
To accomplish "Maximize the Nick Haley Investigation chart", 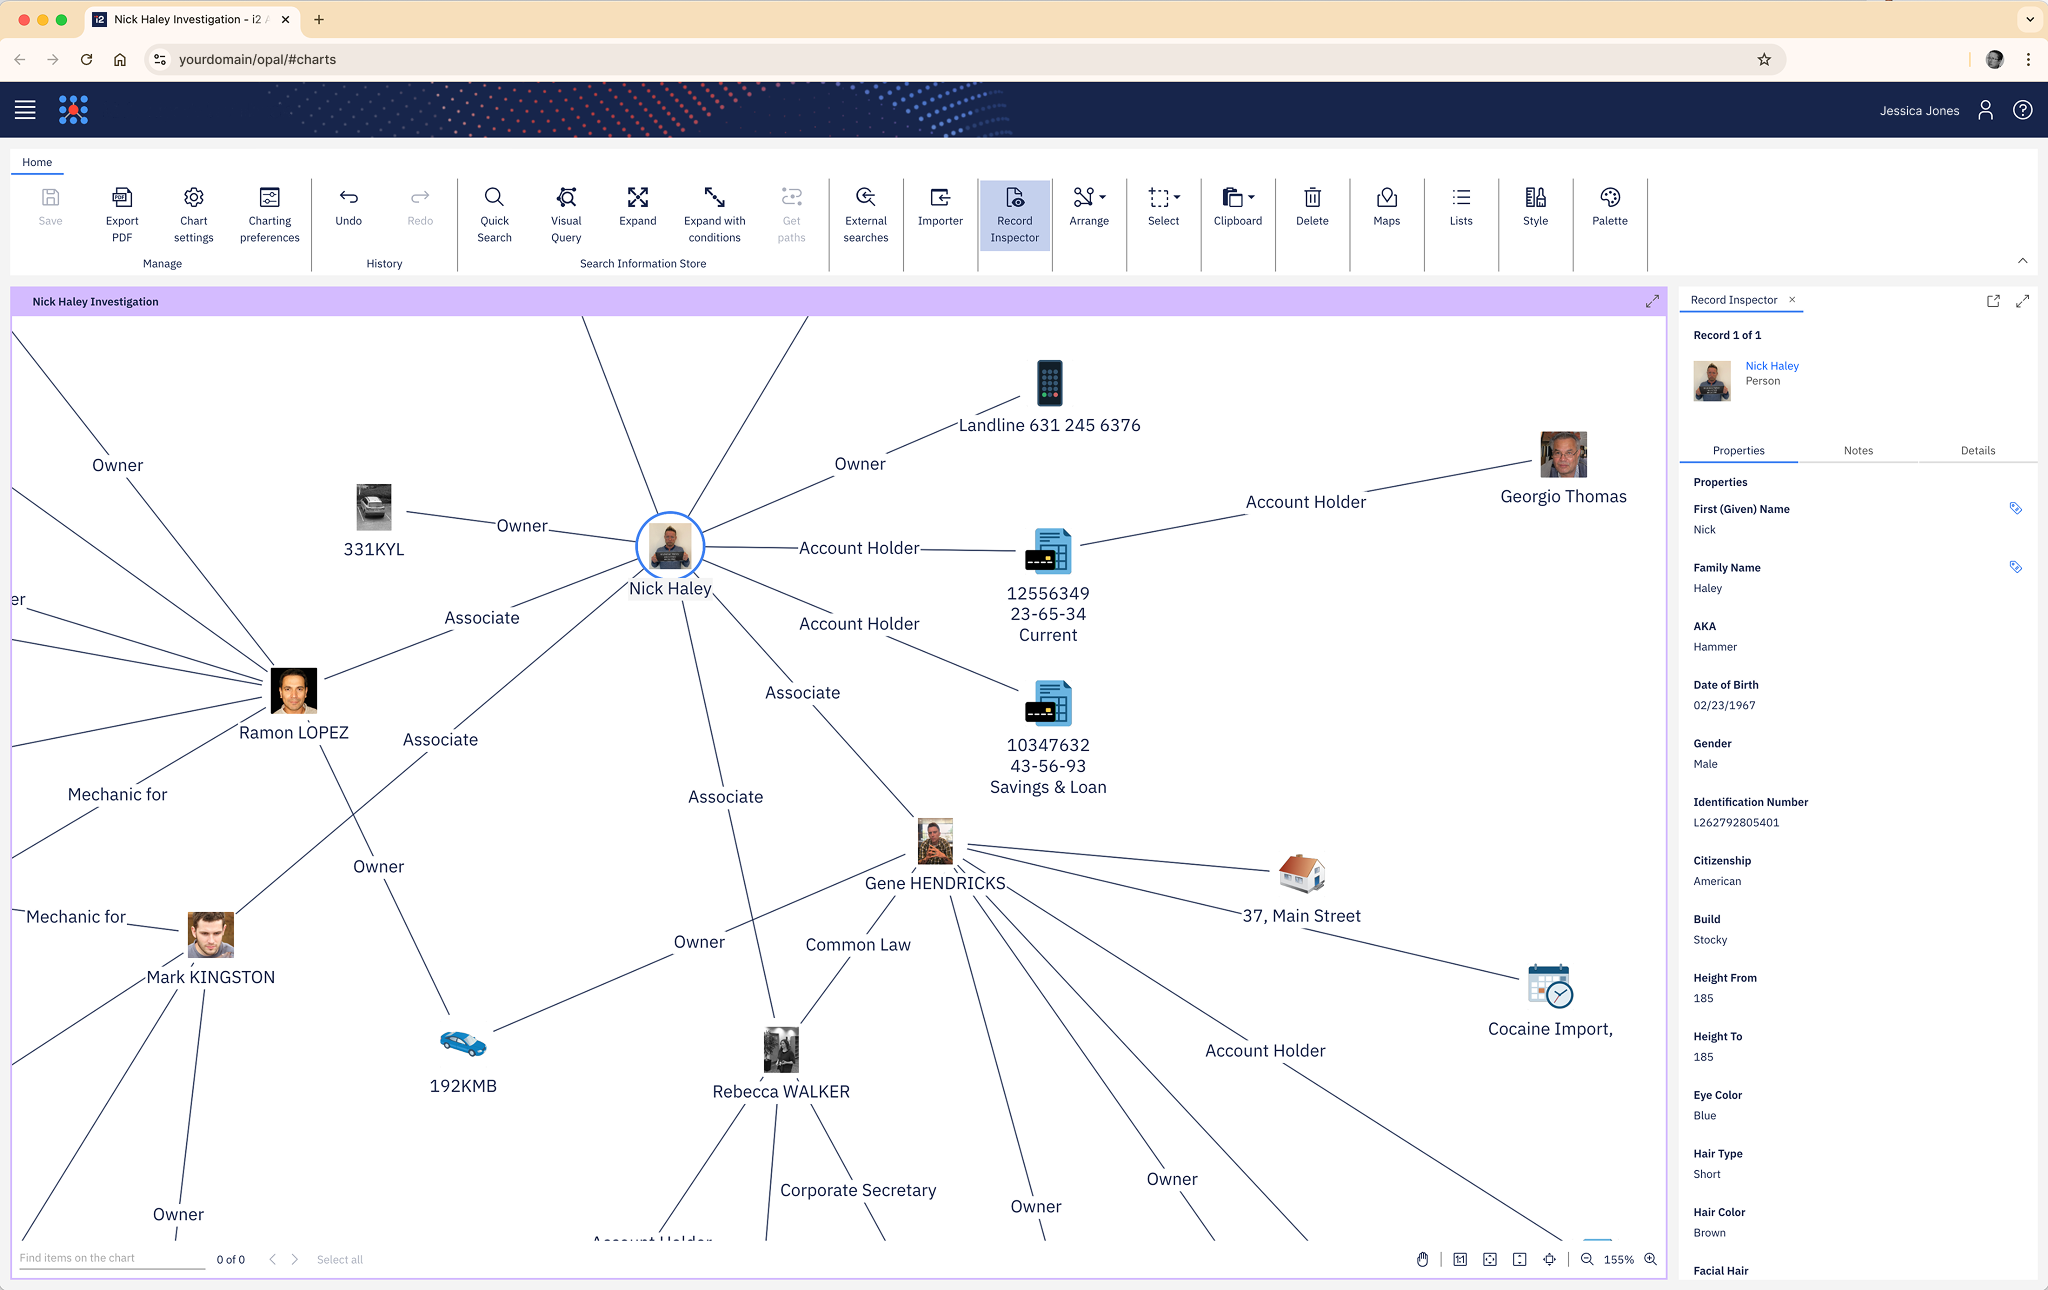I will point(1652,302).
